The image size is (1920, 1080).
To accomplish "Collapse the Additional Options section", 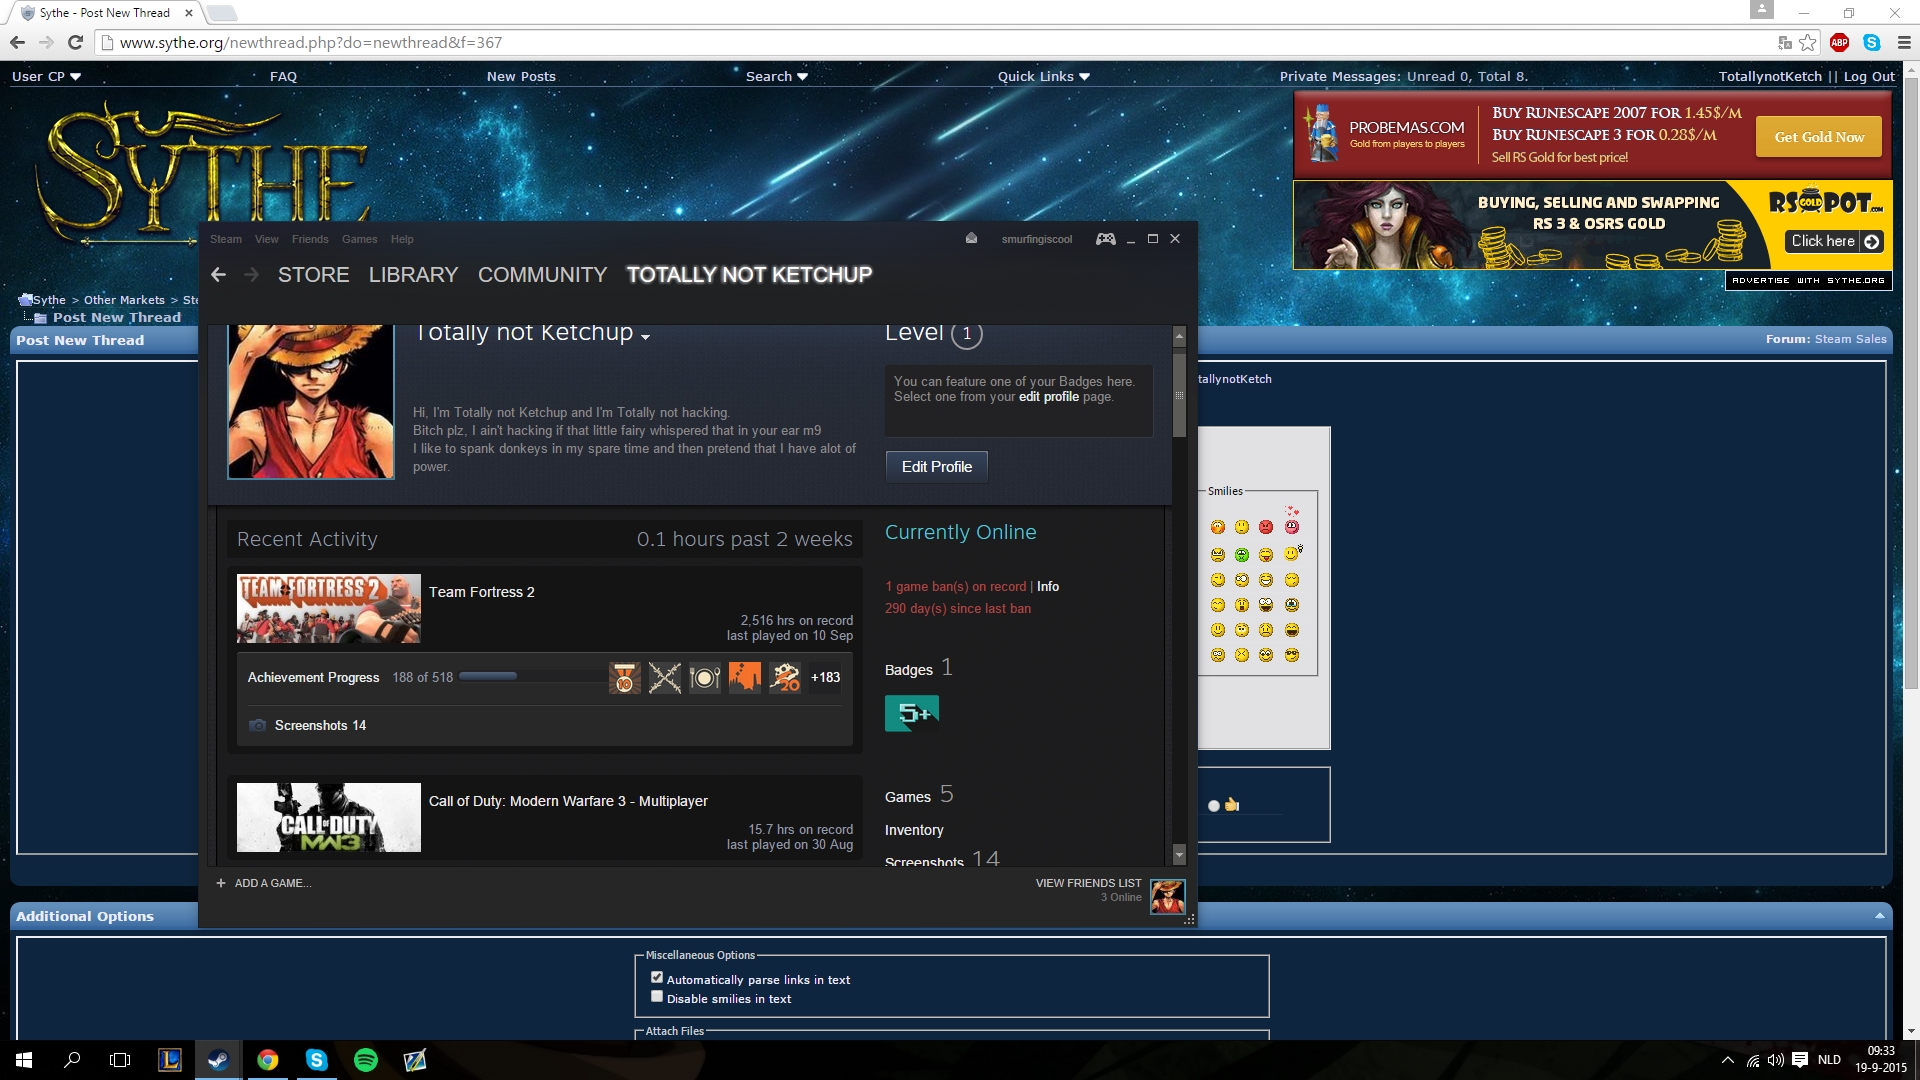I will click(x=1879, y=916).
